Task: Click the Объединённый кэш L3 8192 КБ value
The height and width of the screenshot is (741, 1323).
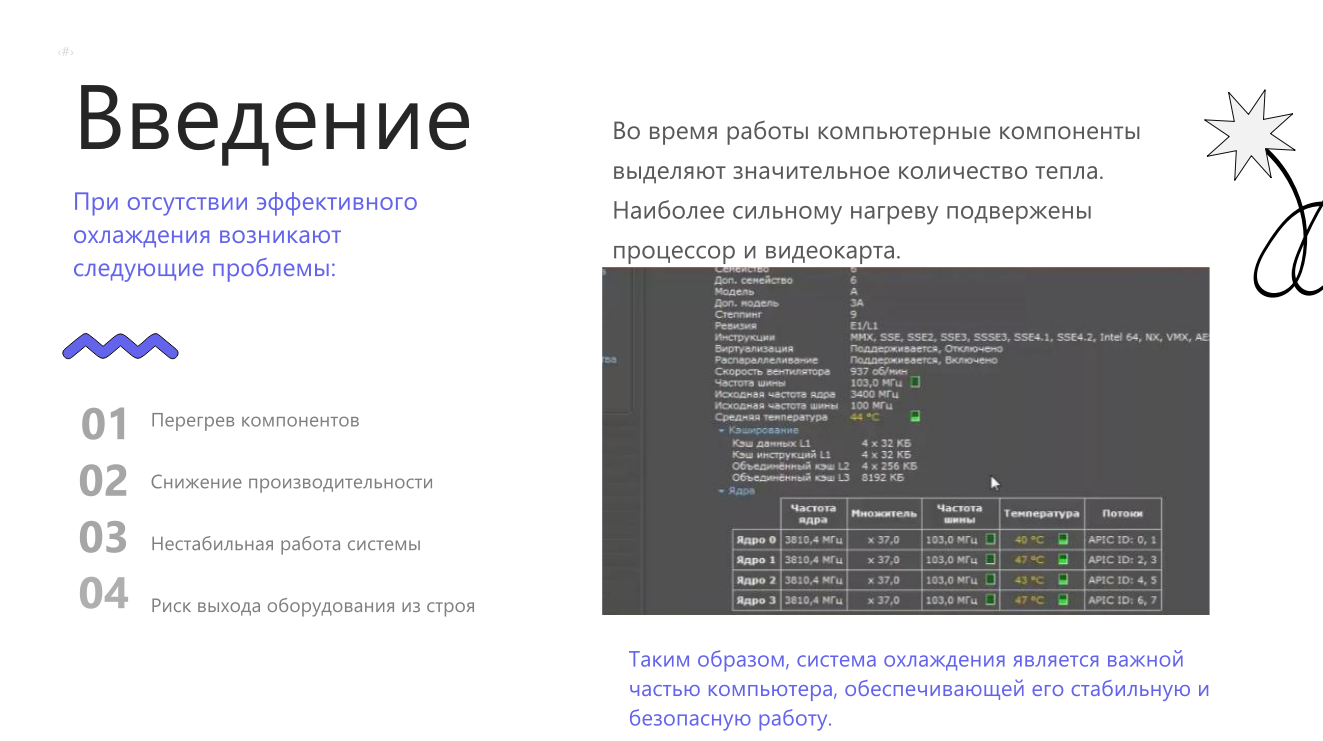Action: point(882,477)
